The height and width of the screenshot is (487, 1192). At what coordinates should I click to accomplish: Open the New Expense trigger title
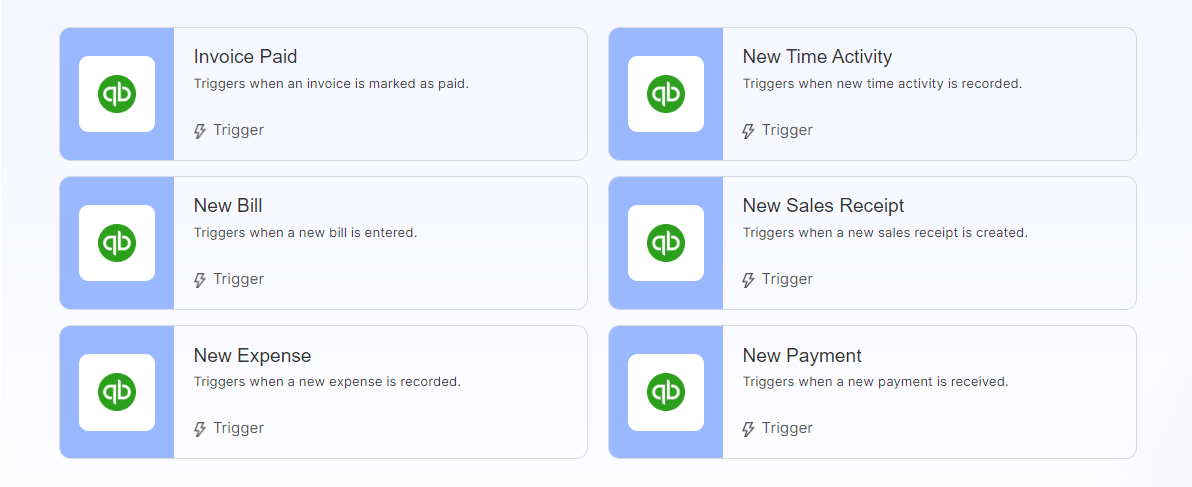[252, 355]
